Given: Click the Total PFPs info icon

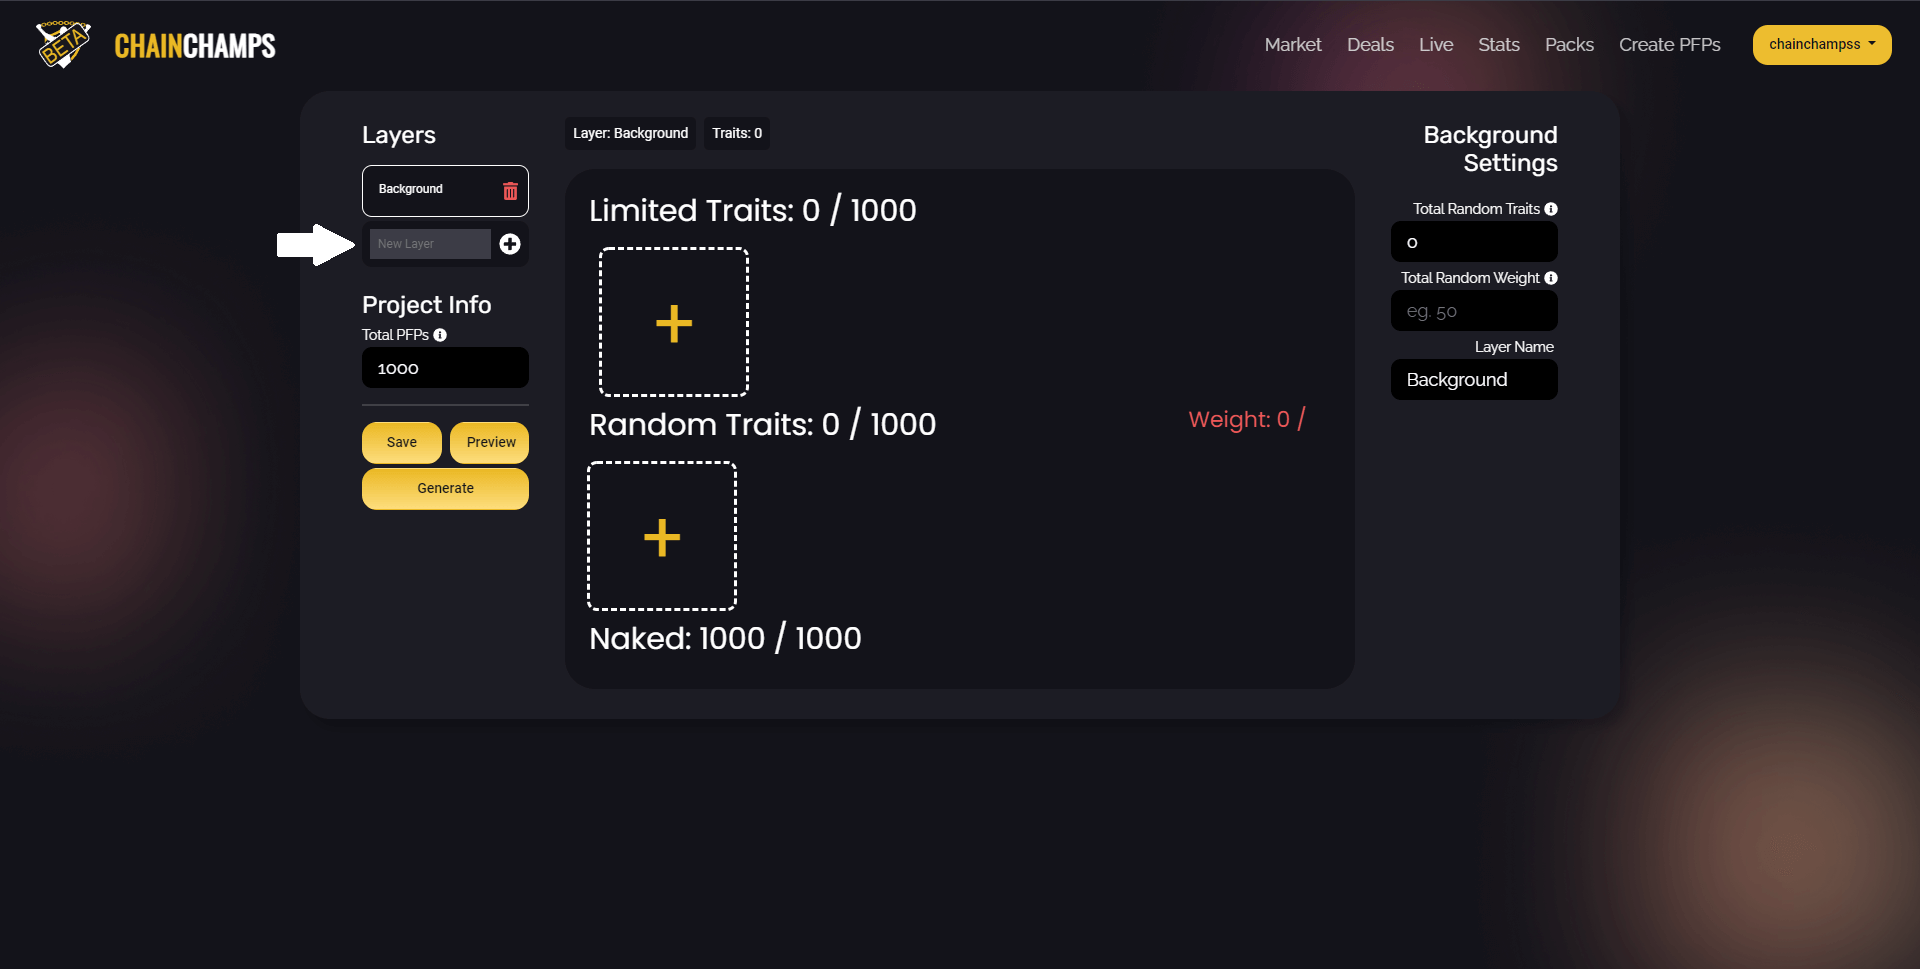Looking at the screenshot, I should [x=440, y=335].
